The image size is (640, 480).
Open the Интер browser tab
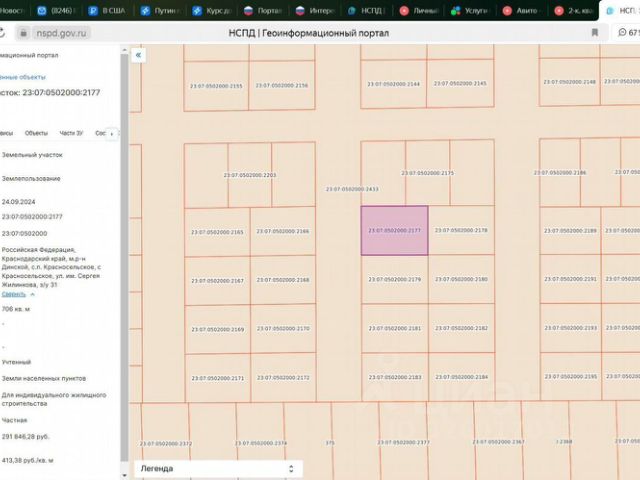[x=315, y=11]
